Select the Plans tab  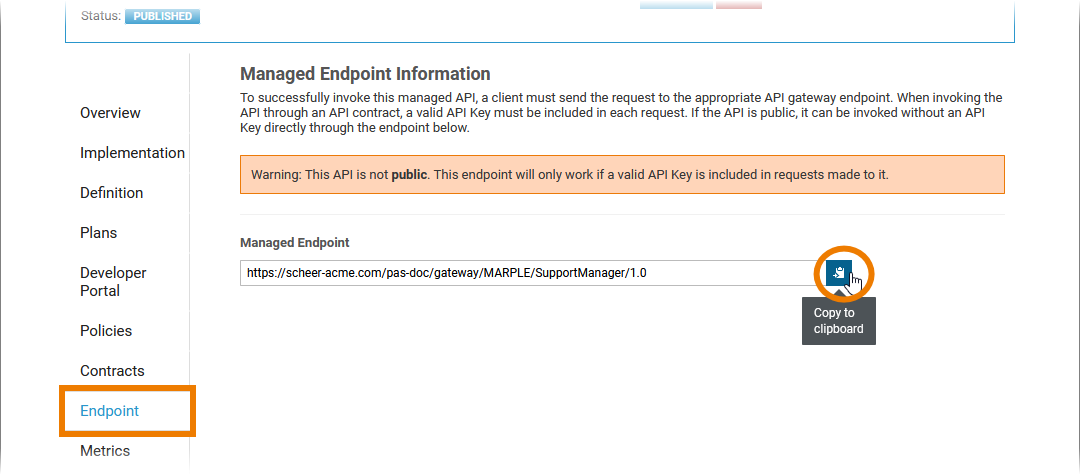[98, 233]
